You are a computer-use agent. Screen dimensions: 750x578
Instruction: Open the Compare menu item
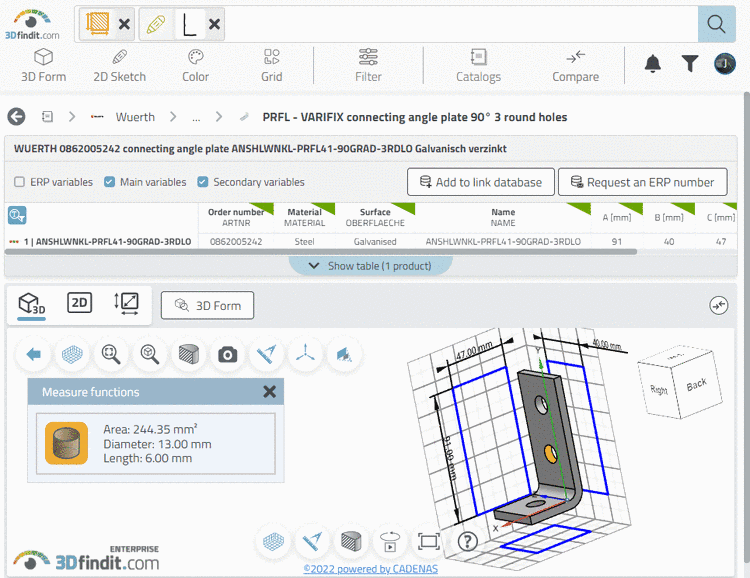pyautogui.click(x=575, y=66)
